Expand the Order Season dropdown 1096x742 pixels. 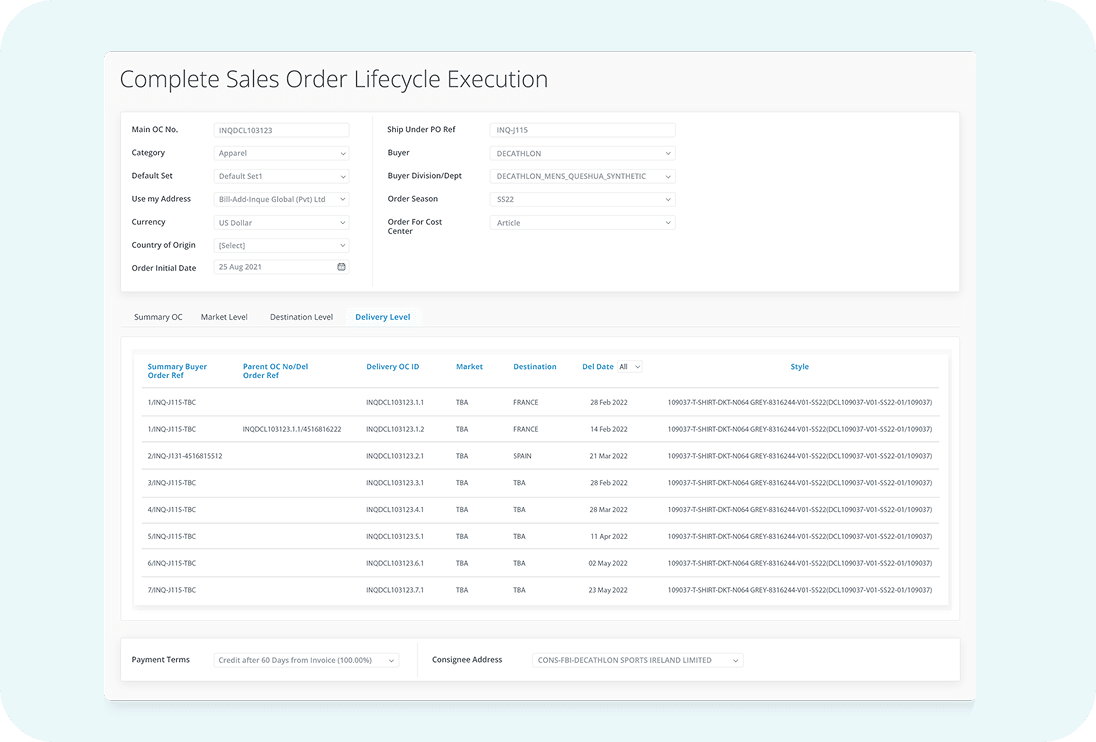(583, 200)
